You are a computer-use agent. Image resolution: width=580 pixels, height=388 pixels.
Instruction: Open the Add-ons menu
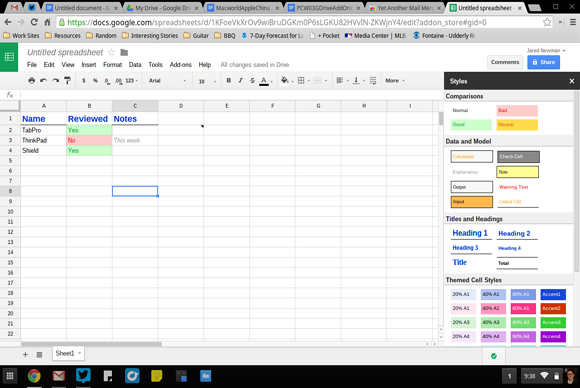181,65
